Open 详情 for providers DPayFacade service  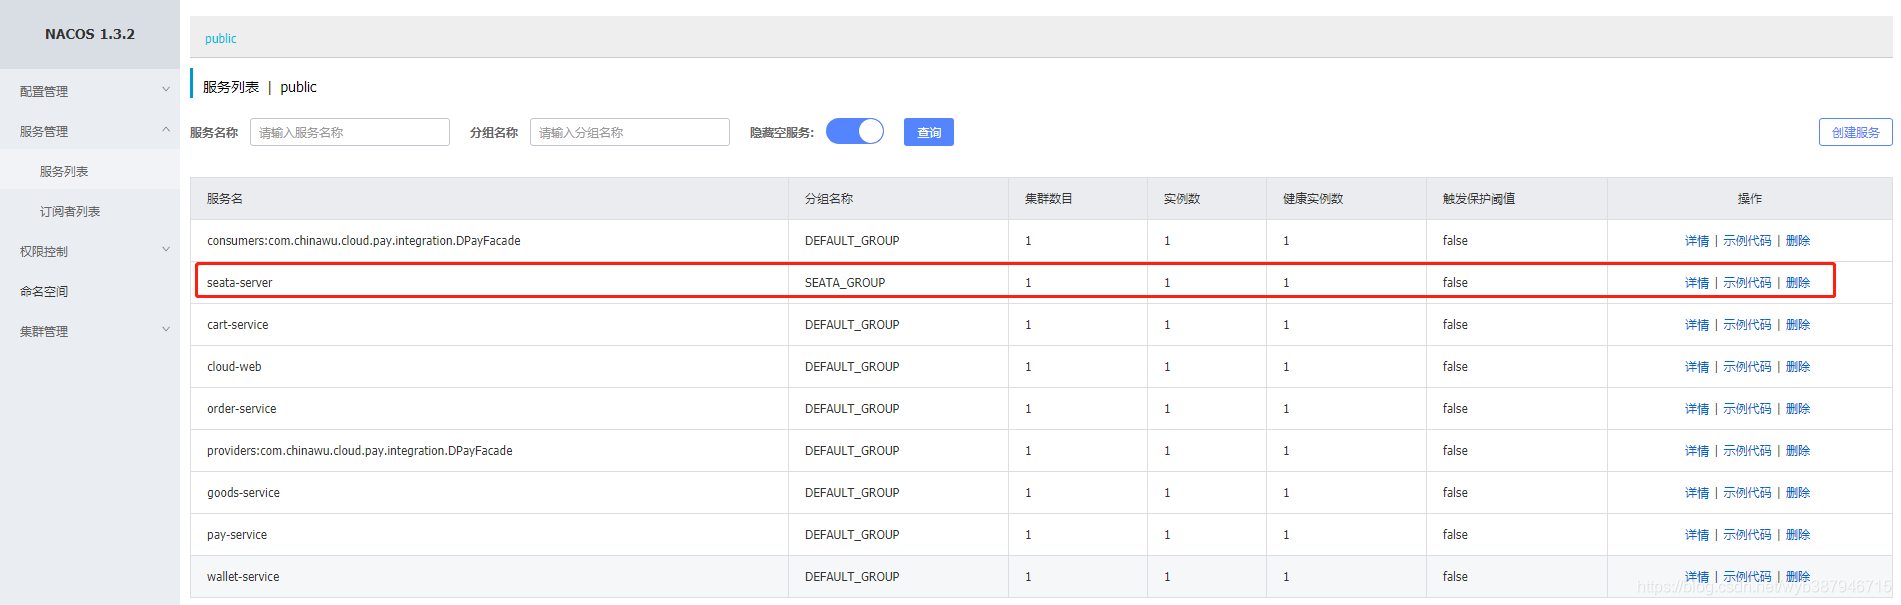point(1696,451)
